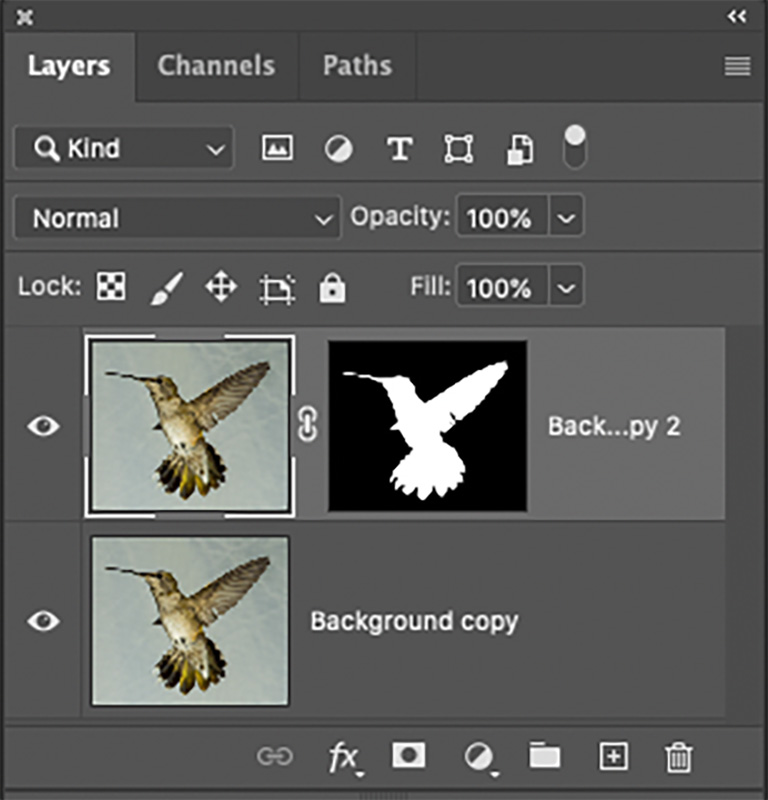Open the Kind filter dropdown
This screenshot has height=800, width=768.
[x=123, y=149]
